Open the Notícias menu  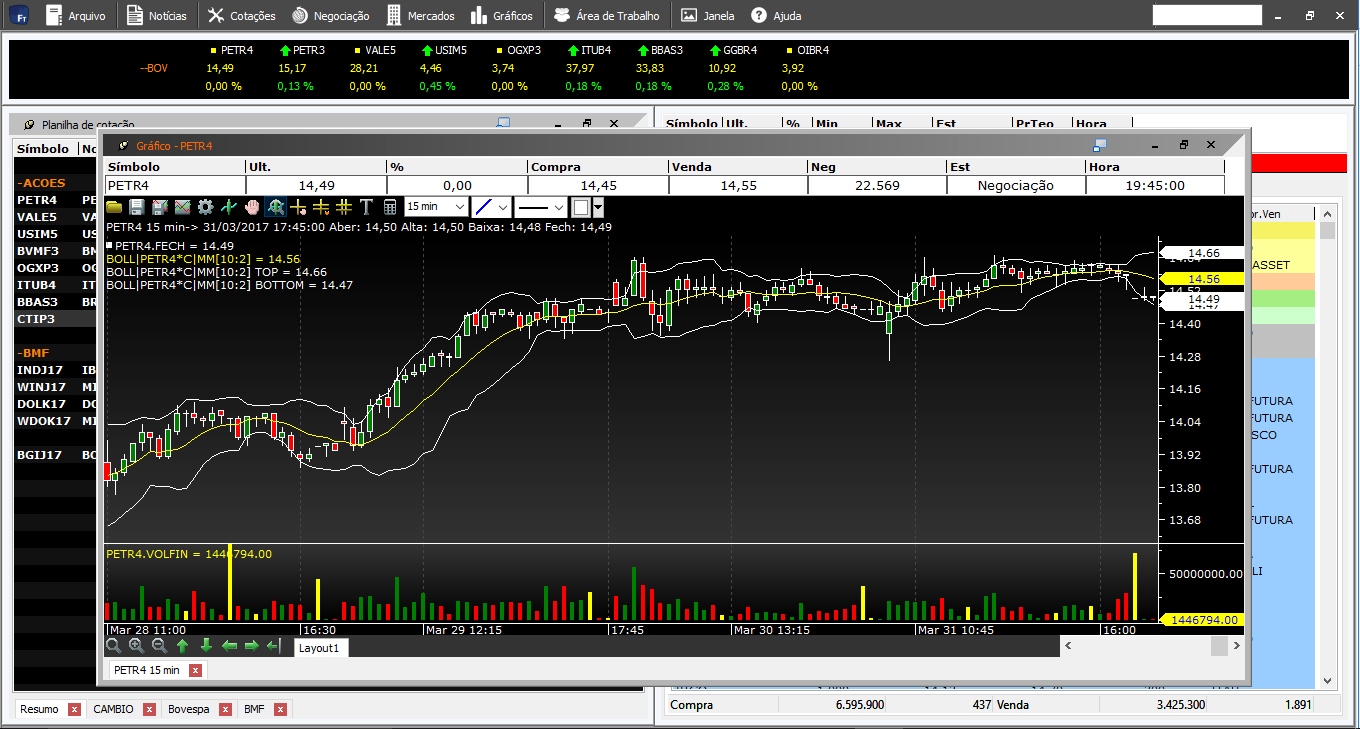(x=157, y=16)
